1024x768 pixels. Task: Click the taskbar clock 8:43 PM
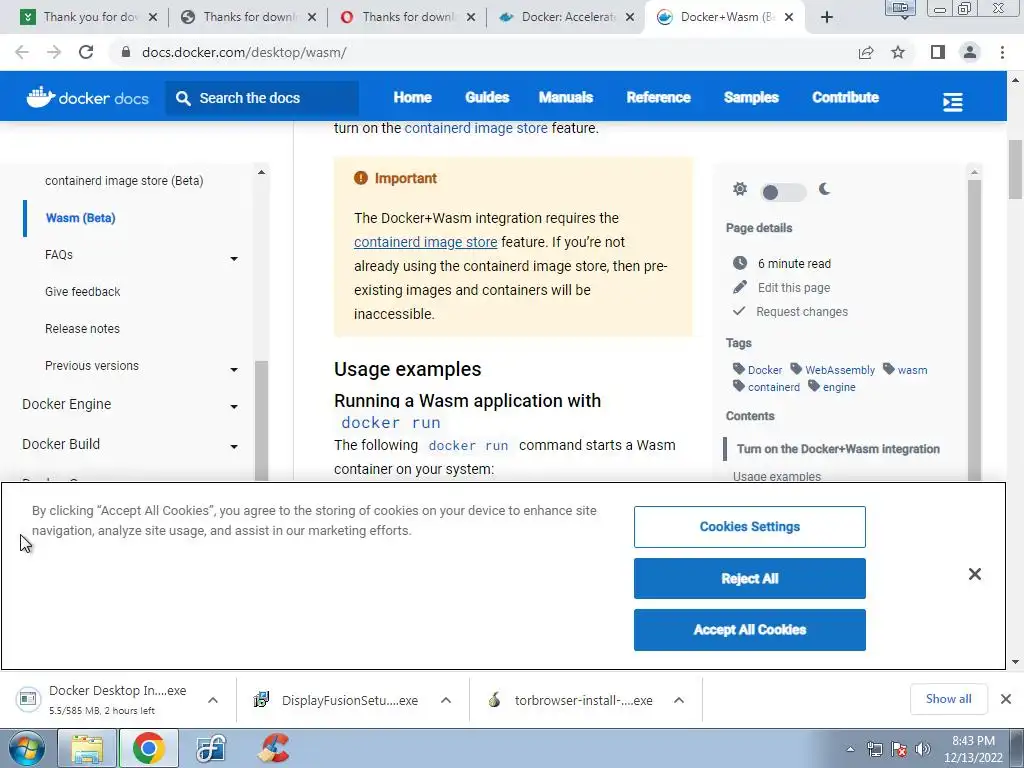(x=973, y=741)
